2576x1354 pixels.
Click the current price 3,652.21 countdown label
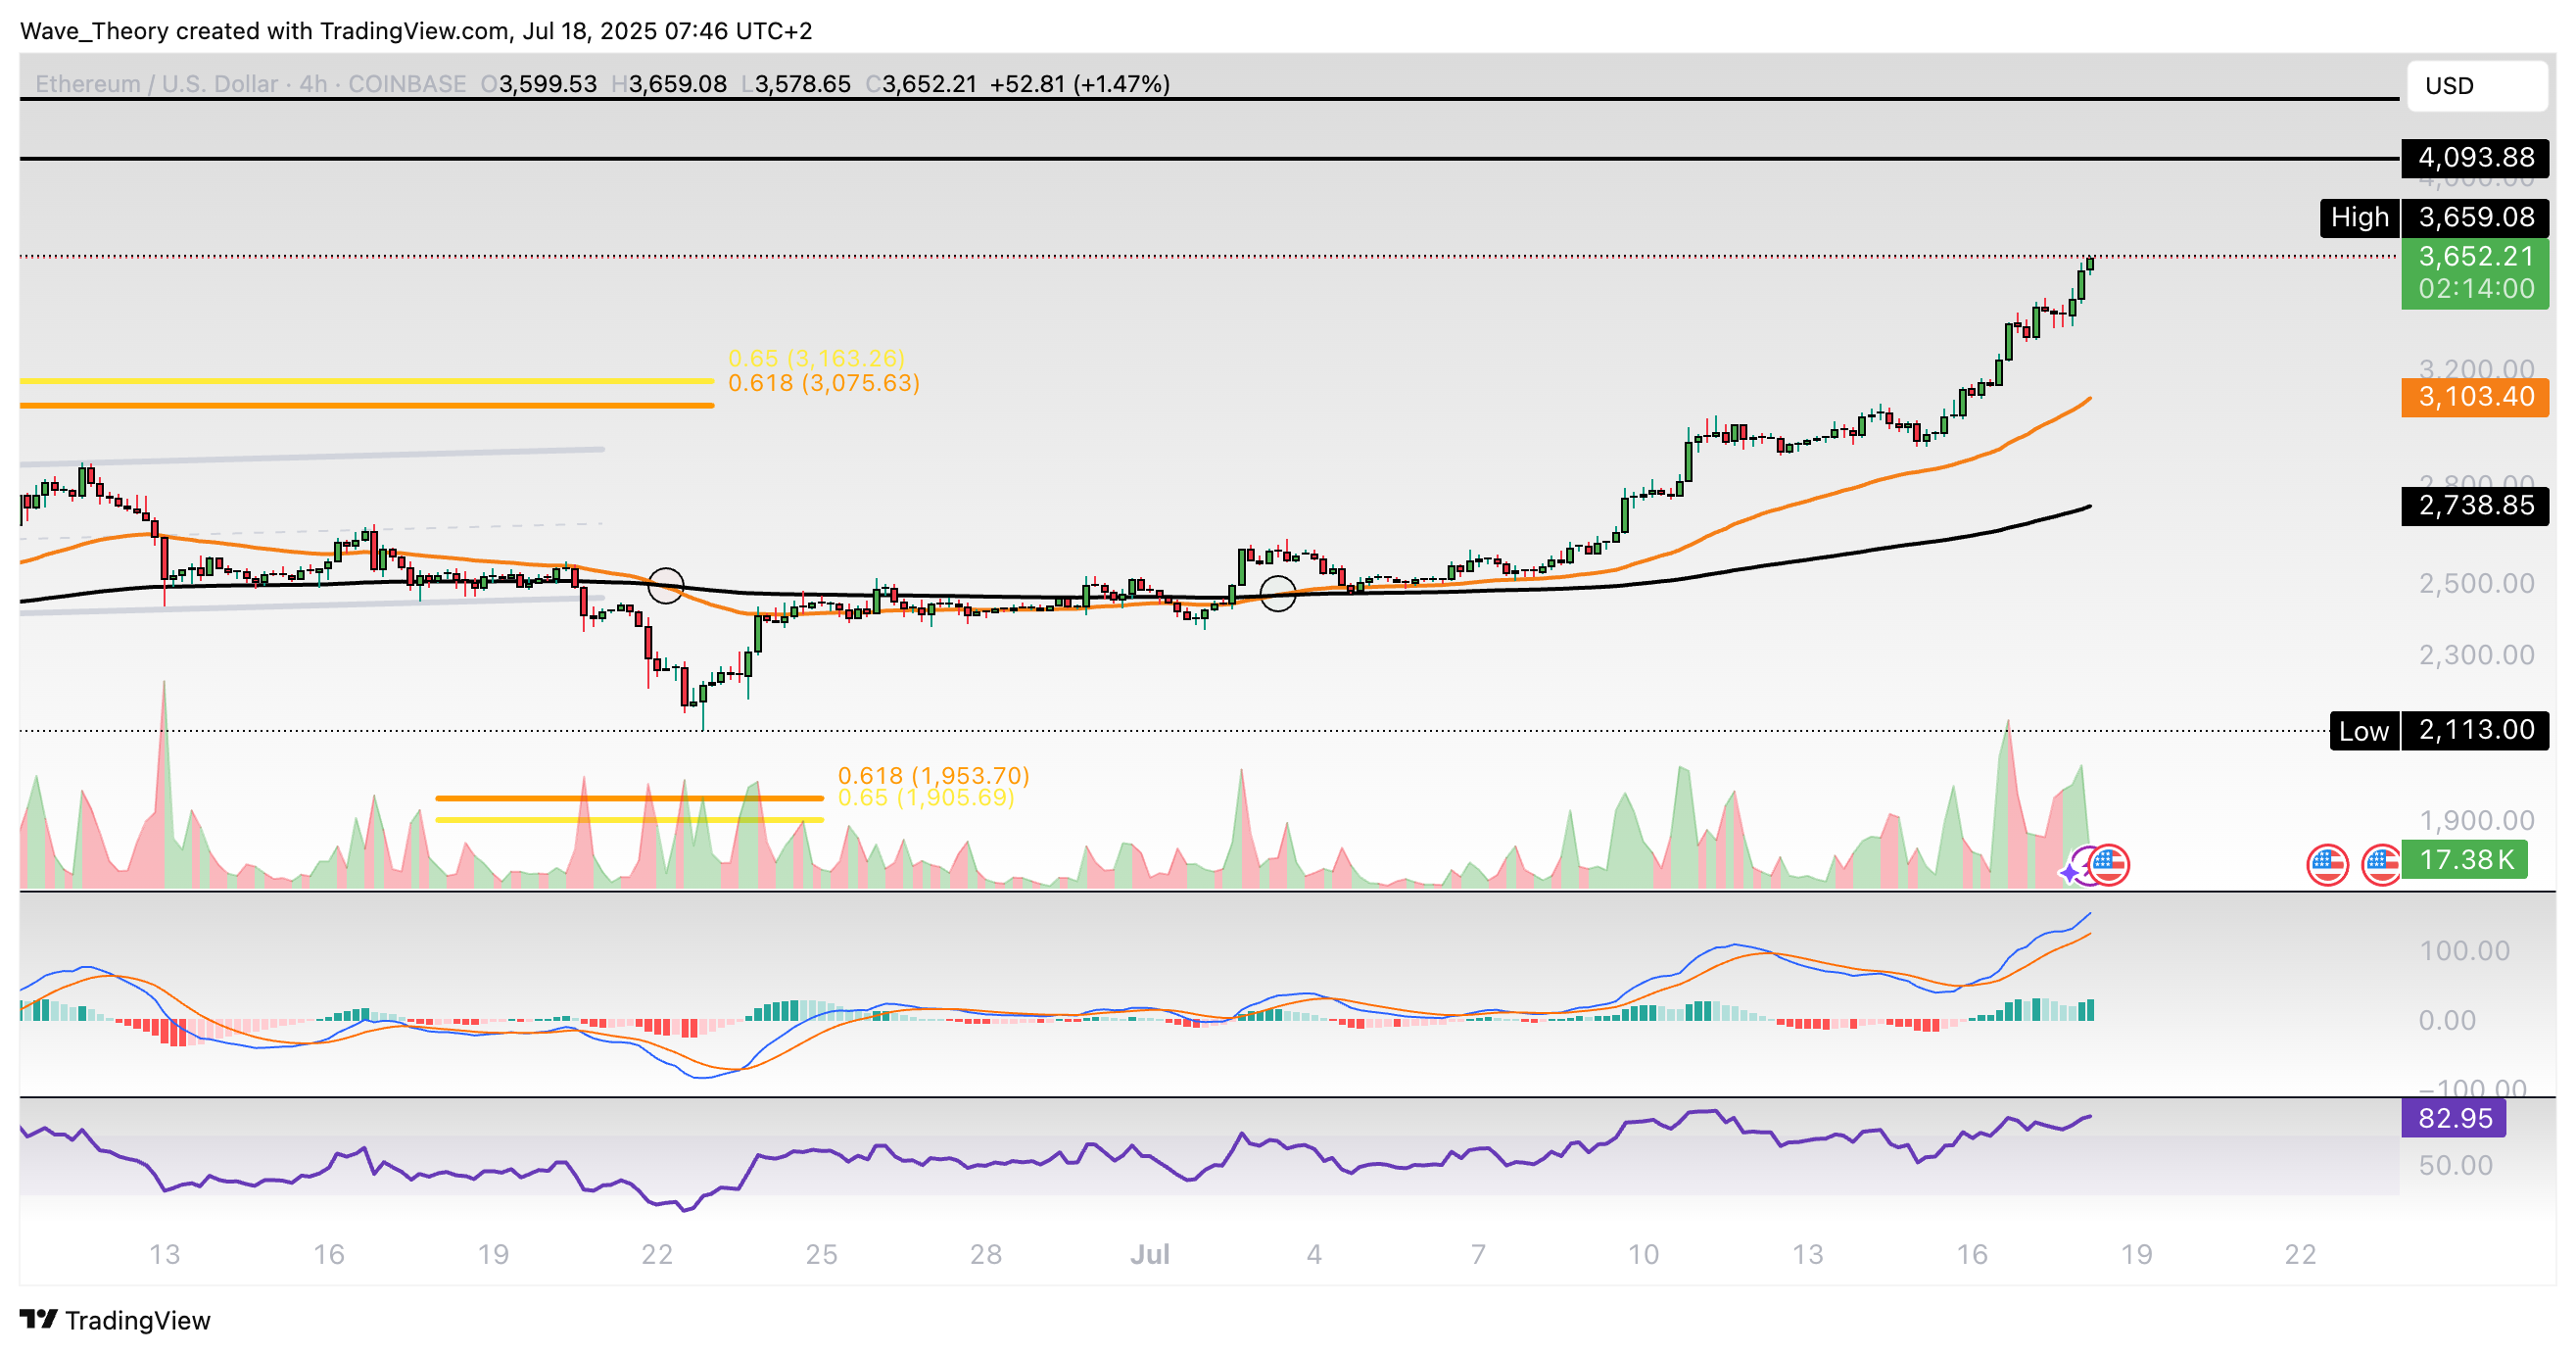point(2475,272)
